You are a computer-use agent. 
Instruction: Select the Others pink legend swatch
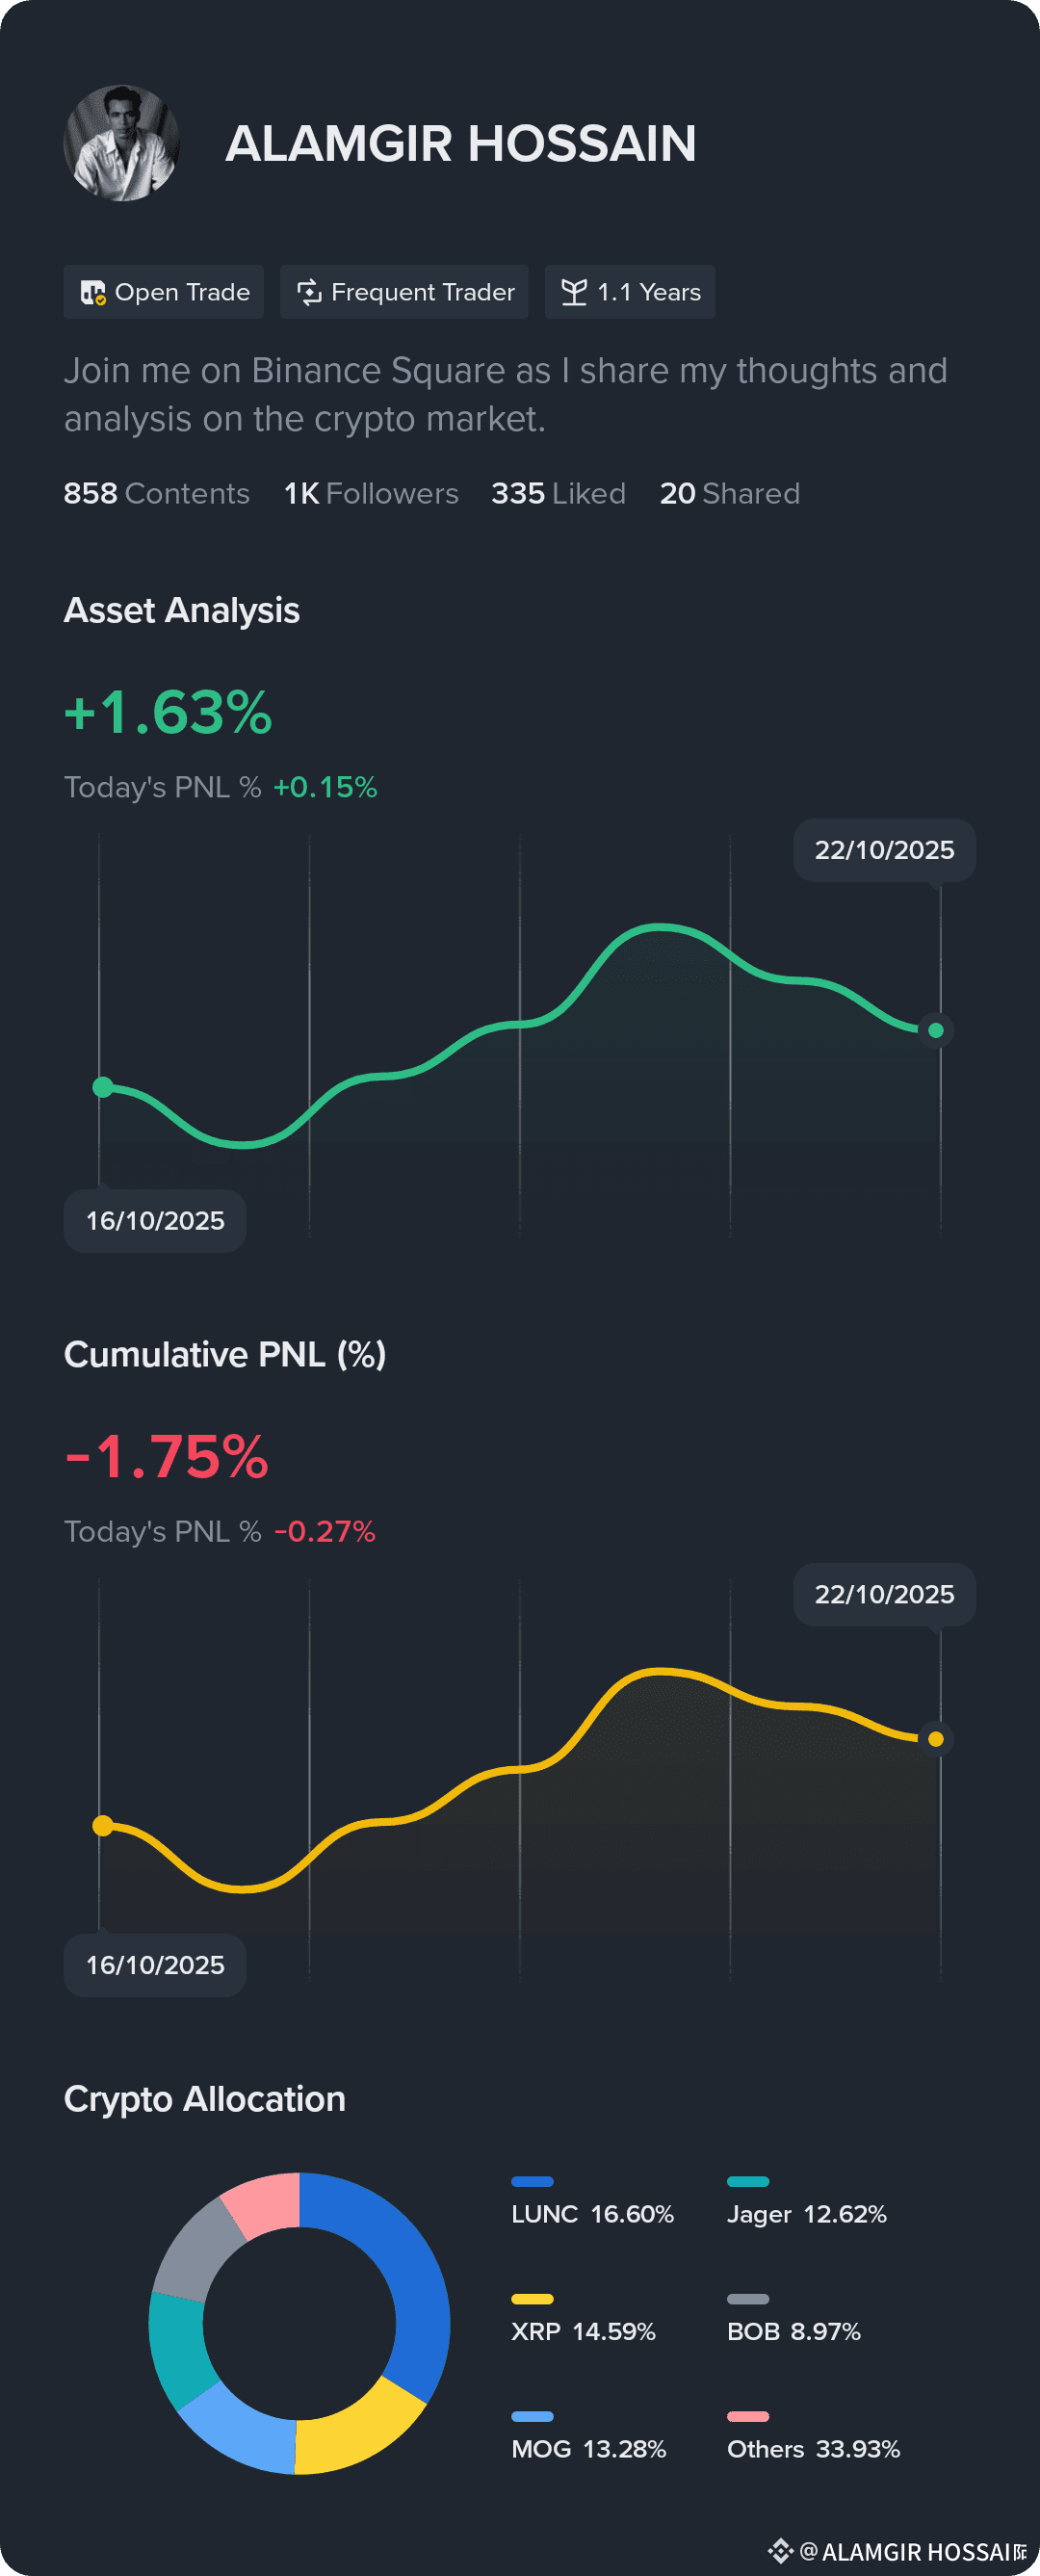(748, 2416)
